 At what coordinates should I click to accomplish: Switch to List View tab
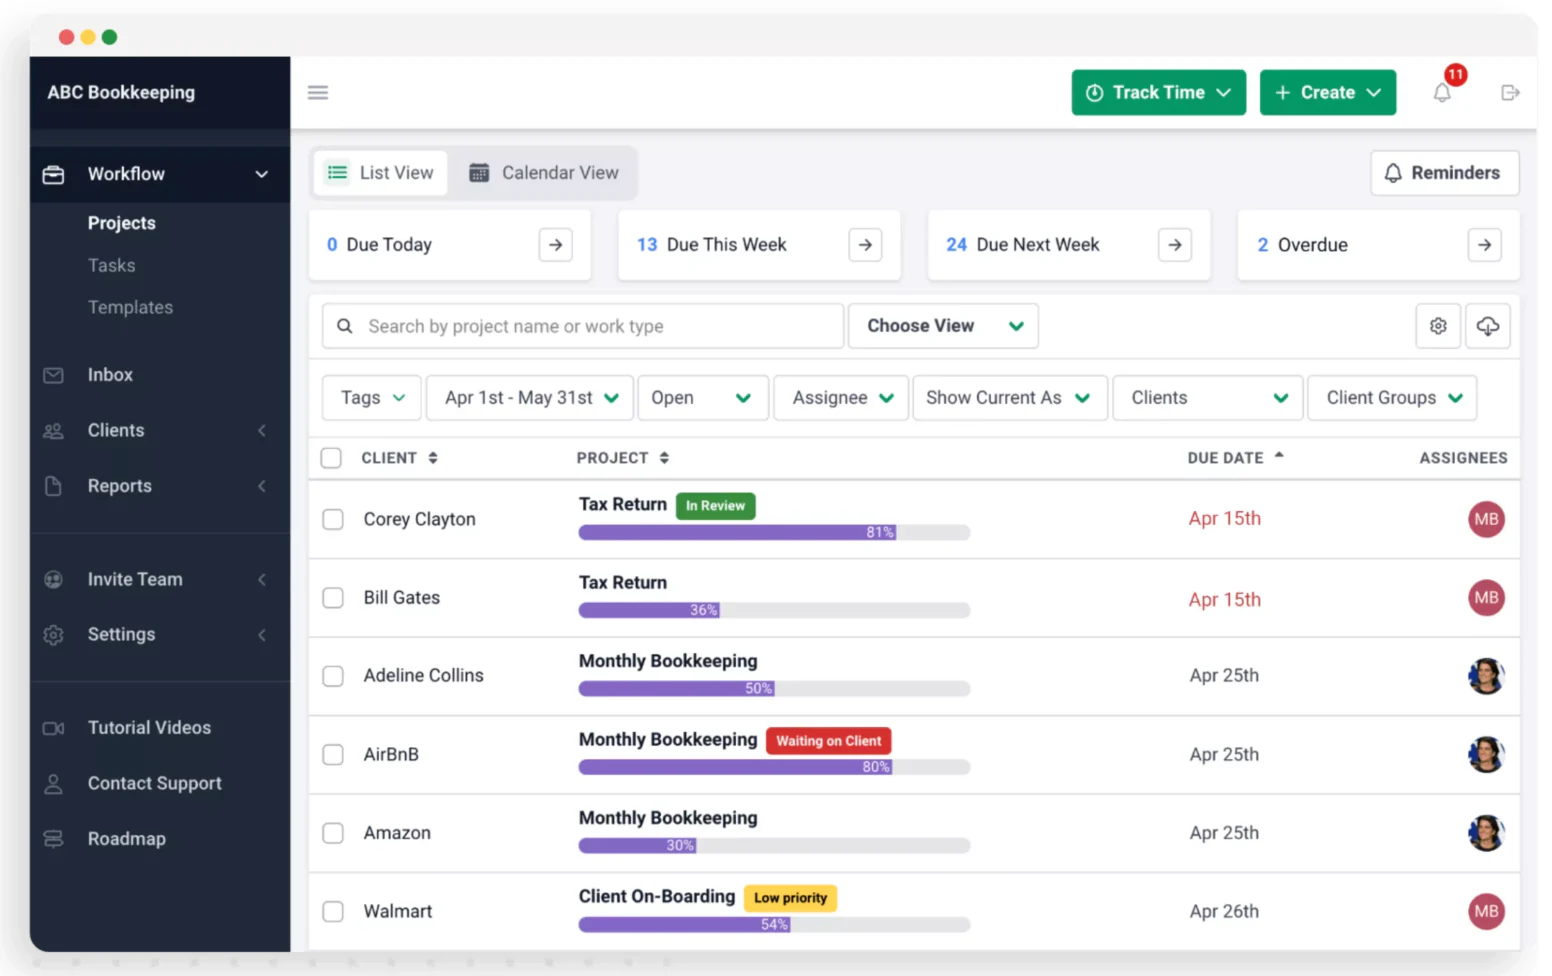381,173
